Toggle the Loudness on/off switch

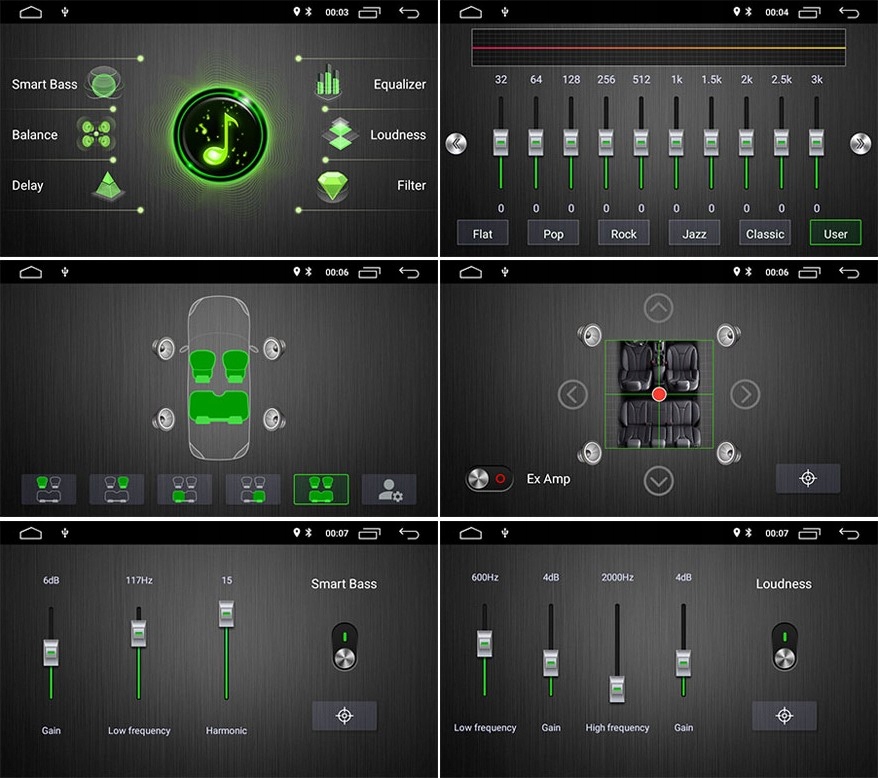point(784,646)
